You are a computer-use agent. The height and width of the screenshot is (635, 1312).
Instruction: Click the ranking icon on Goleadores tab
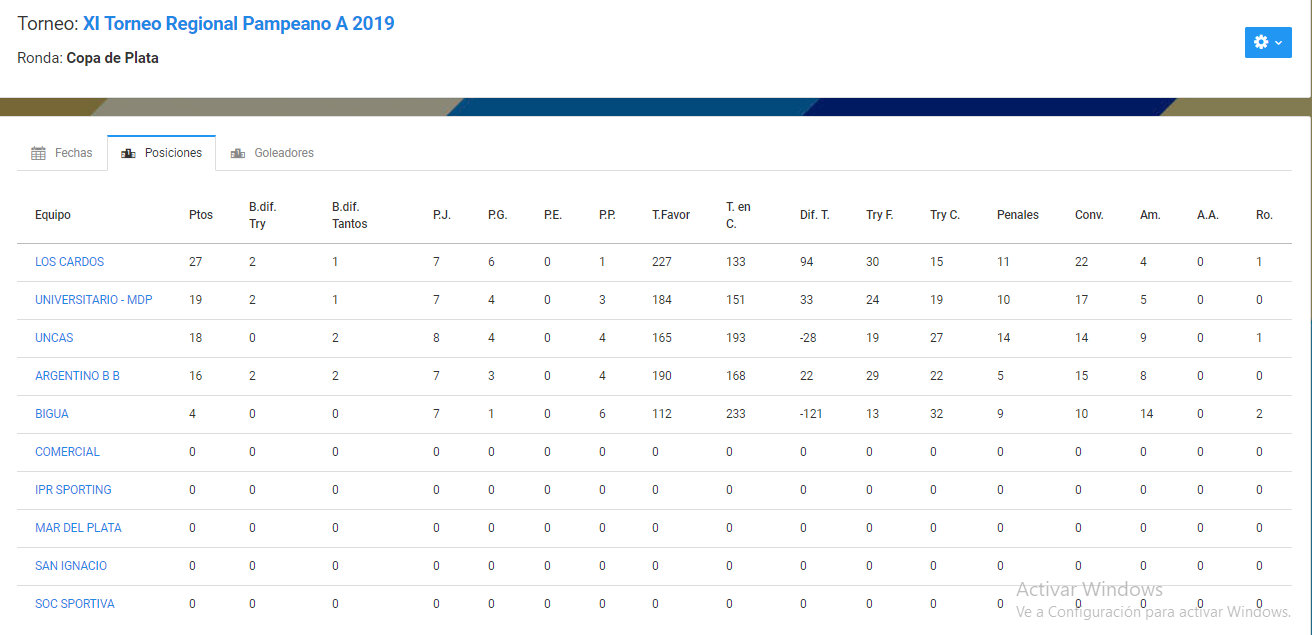coord(238,154)
